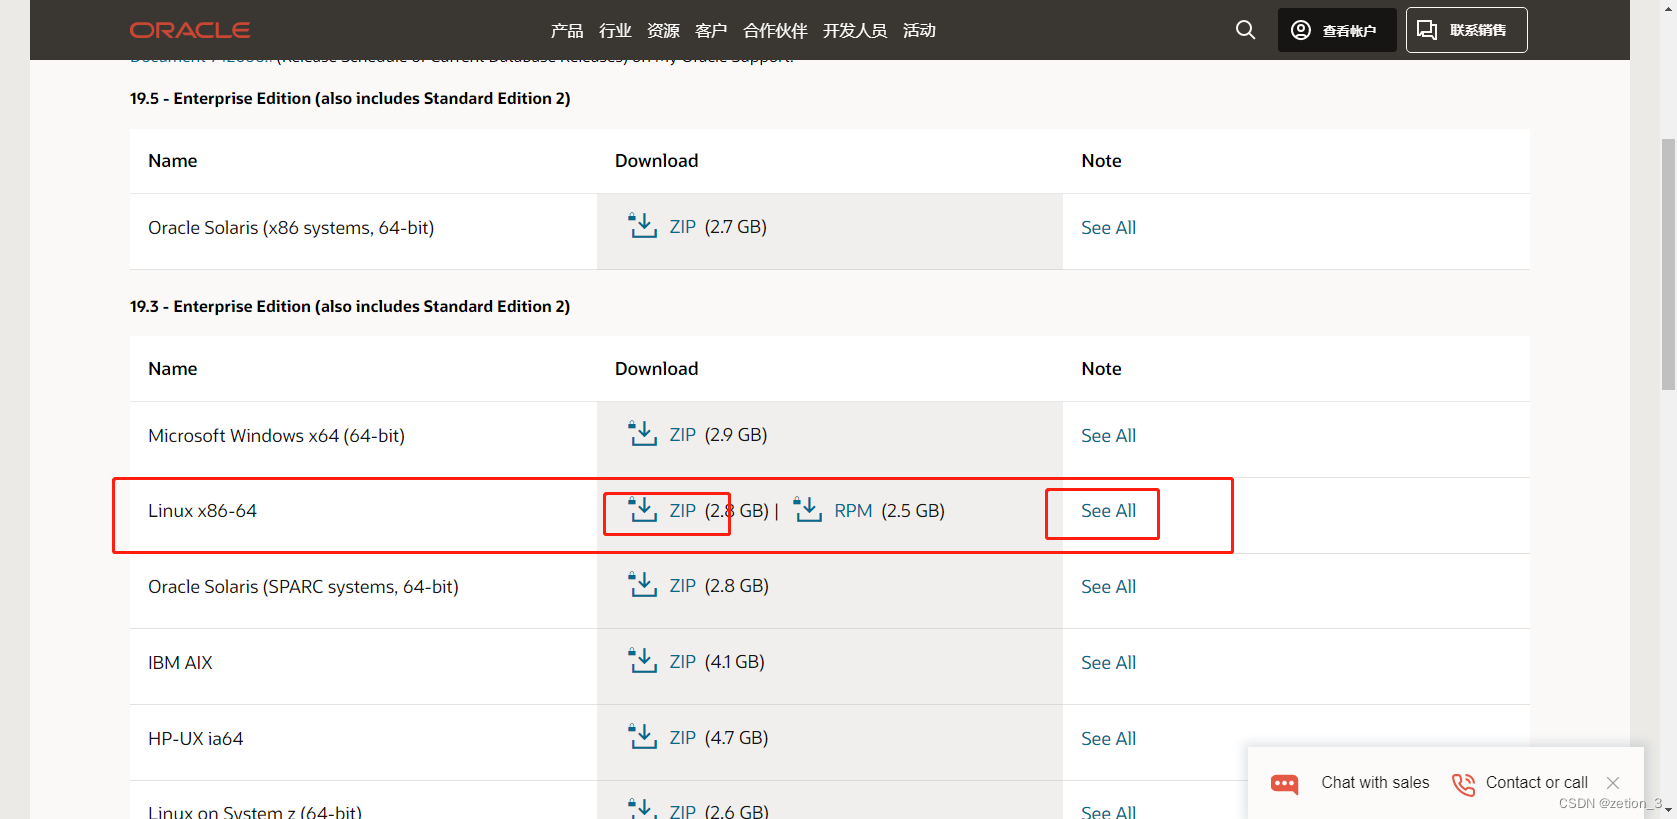Download Oracle Solaris x86 ZIP (2.7 GB)
1677x819 pixels.
(683, 227)
